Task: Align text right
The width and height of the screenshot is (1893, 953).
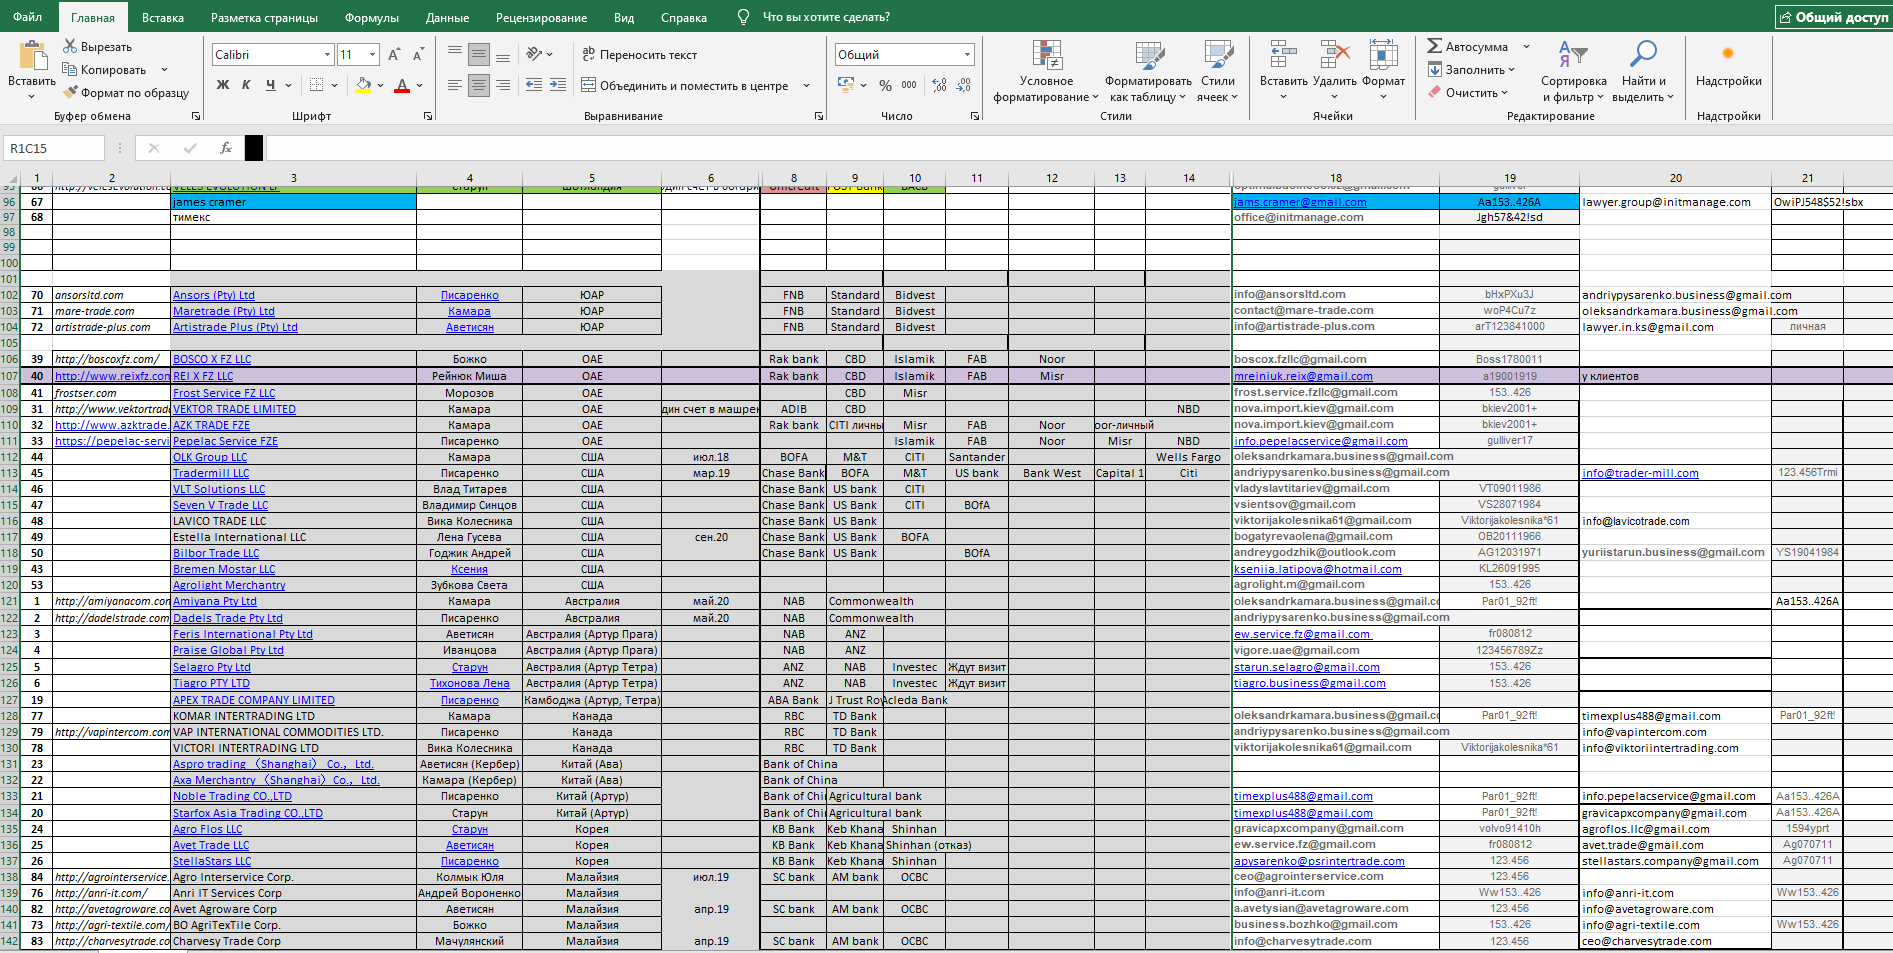Action: pos(503,85)
